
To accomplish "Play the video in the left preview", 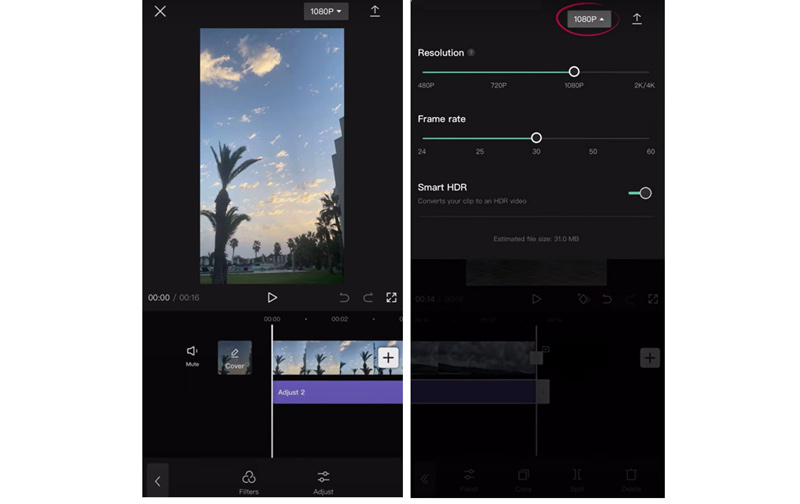I will pyautogui.click(x=272, y=297).
